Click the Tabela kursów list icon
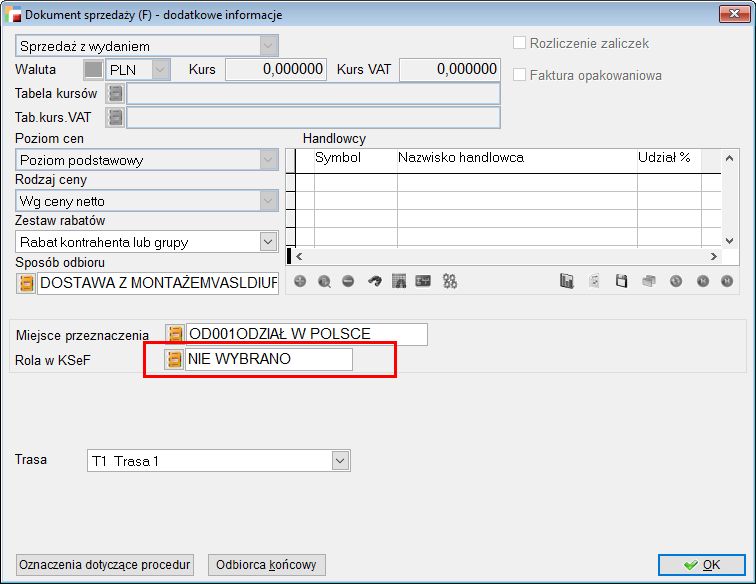Image resolution: width=756 pixels, height=584 pixels. [x=116, y=94]
